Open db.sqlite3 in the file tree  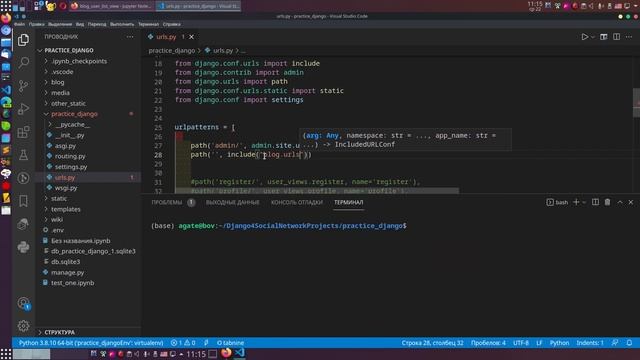click(x=66, y=262)
